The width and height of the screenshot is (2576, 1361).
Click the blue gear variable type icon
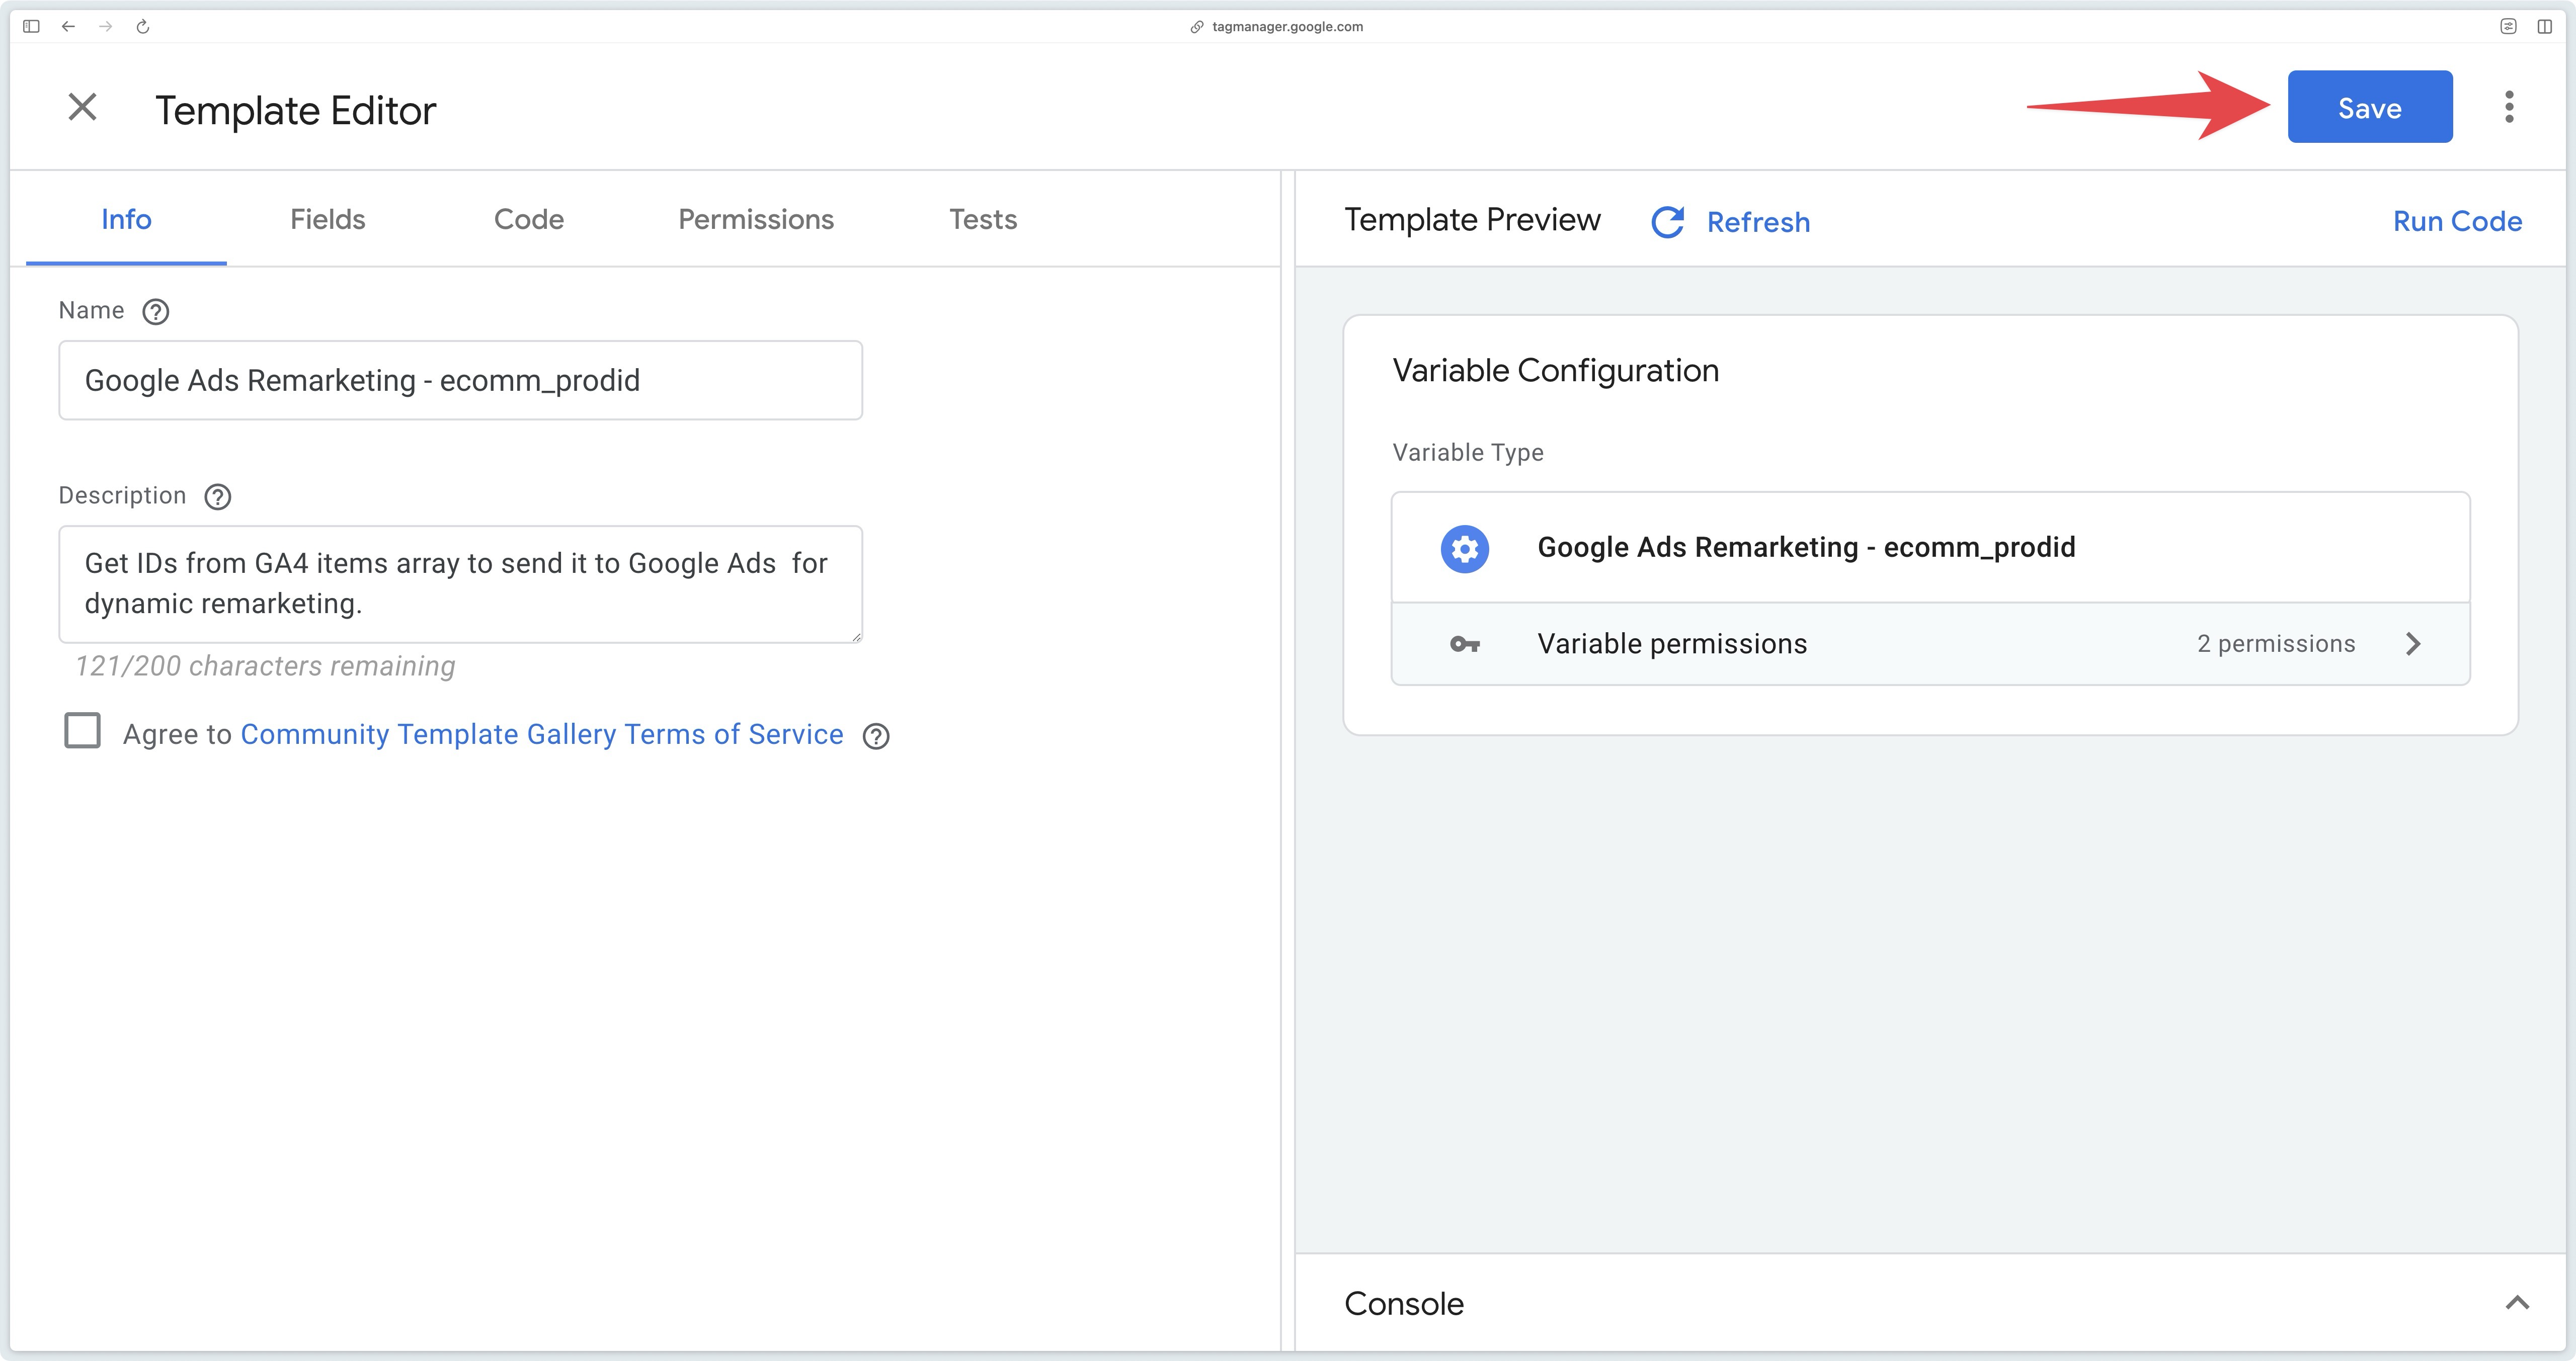pos(1464,548)
